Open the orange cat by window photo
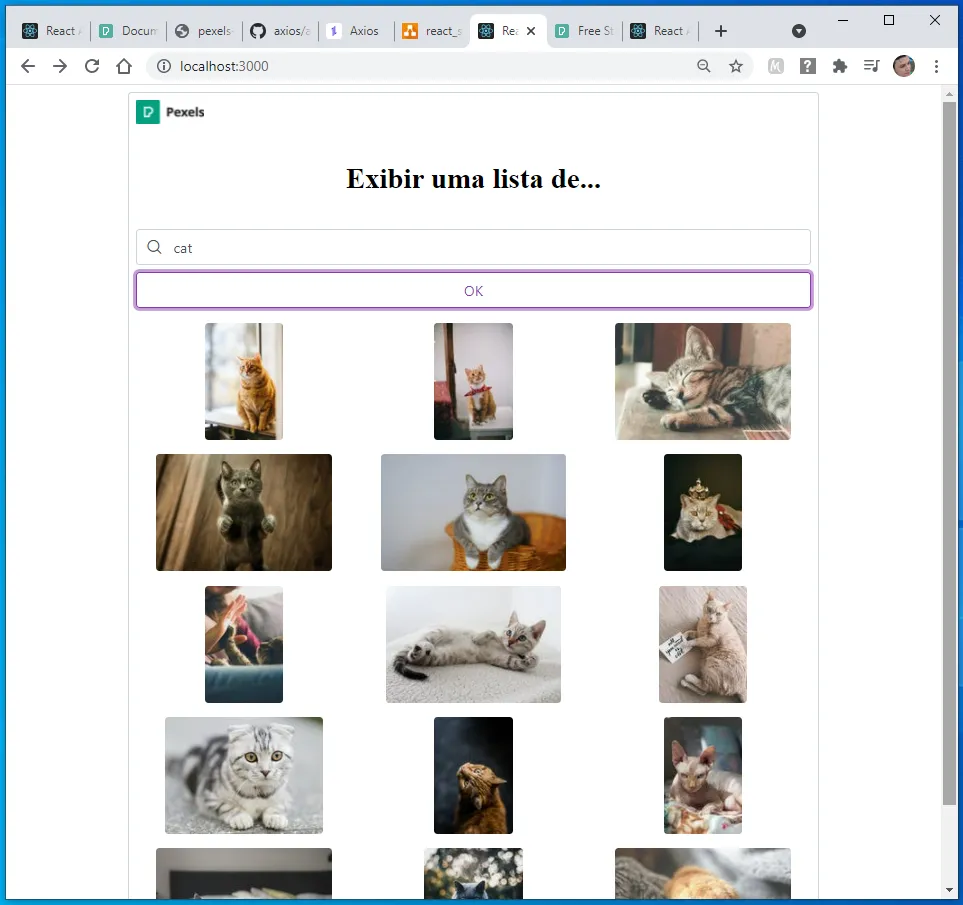This screenshot has width=963, height=905. point(244,381)
